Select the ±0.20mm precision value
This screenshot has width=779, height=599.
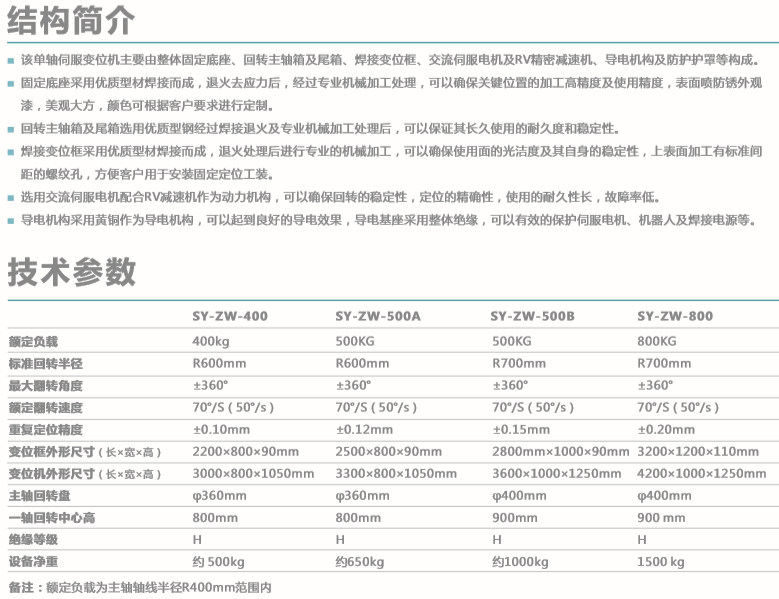click(x=666, y=429)
